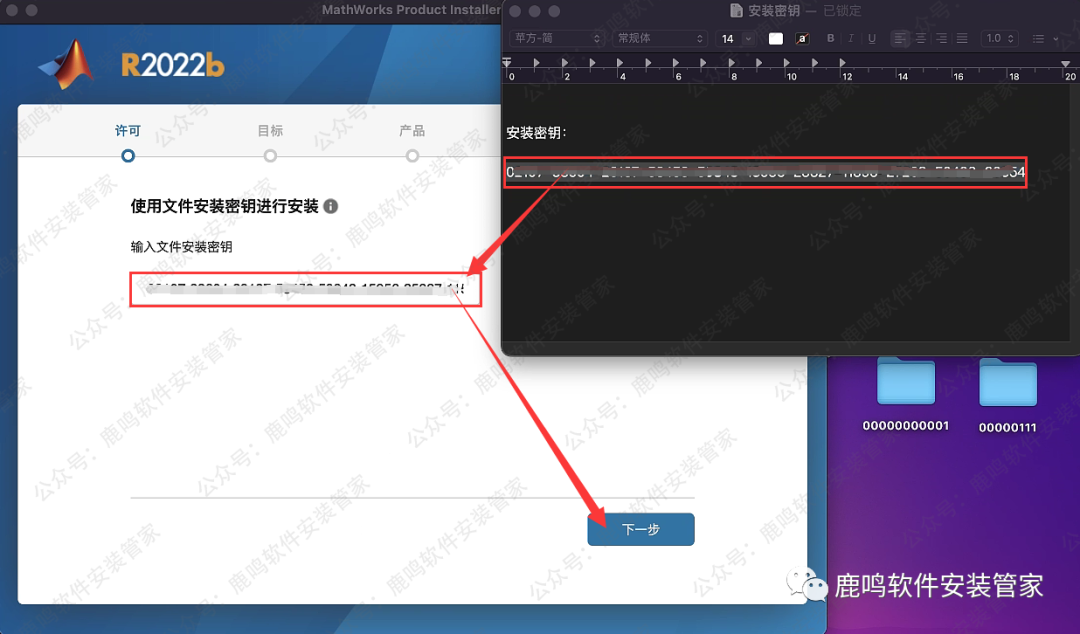
Task: Open the 常规体 typeface dropdown
Action: (x=658, y=38)
